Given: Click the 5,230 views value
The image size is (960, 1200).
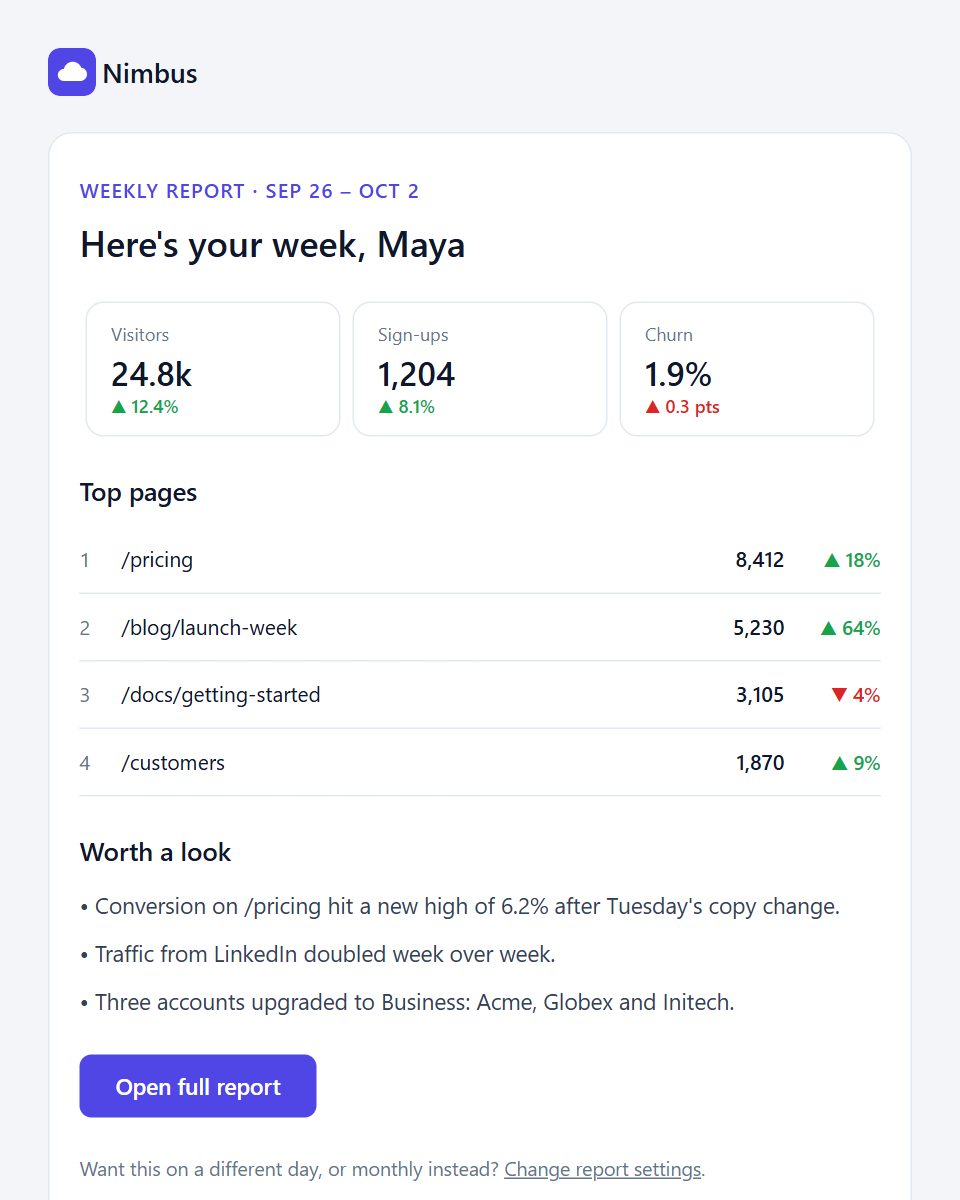Looking at the screenshot, I should pos(759,628).
